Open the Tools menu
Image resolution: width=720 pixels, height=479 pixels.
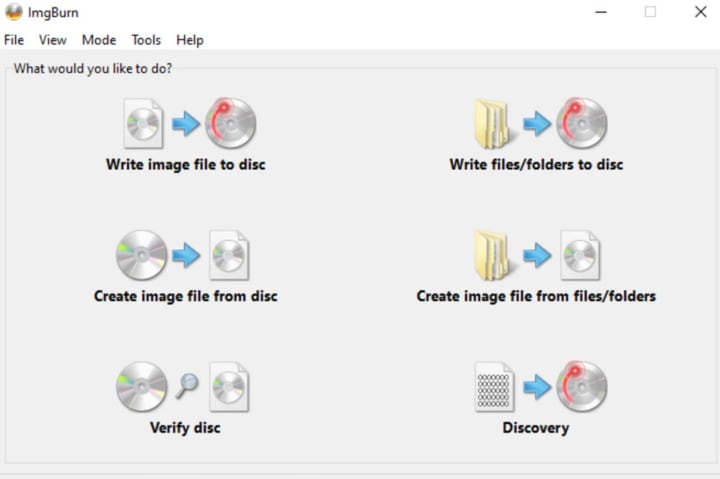[146, 40]
